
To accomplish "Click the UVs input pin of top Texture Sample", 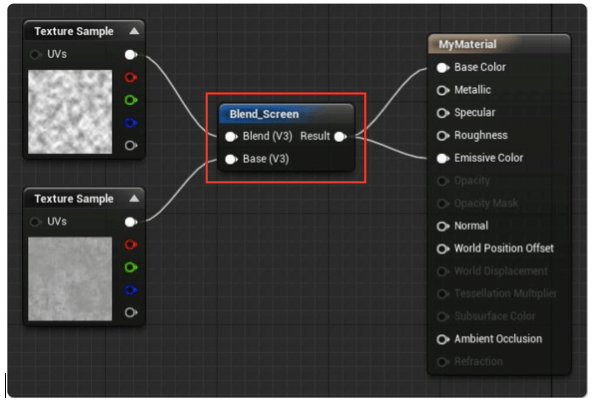I will [x=36, y=54].
